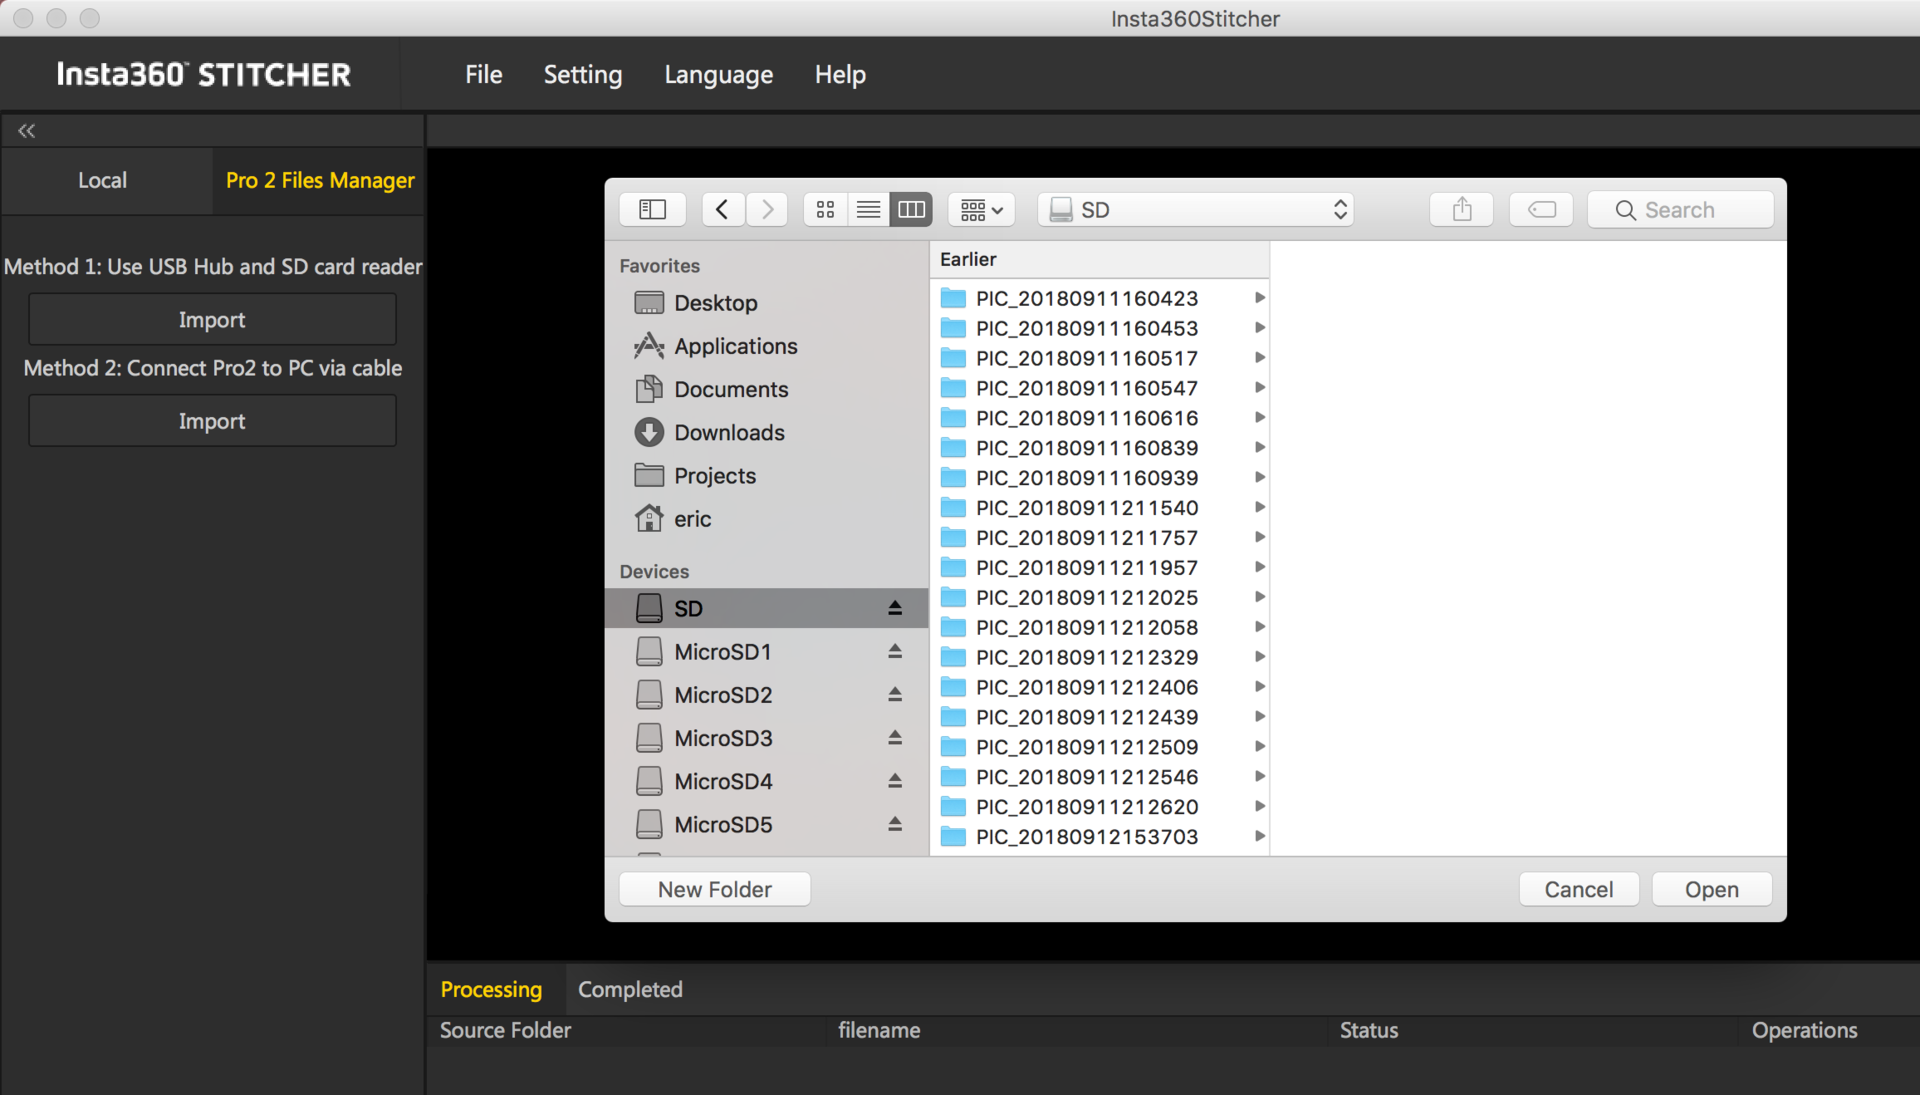The image size is (1920, 1095).
Task: Switch to column view in file dialog
Action: [911, 210]
